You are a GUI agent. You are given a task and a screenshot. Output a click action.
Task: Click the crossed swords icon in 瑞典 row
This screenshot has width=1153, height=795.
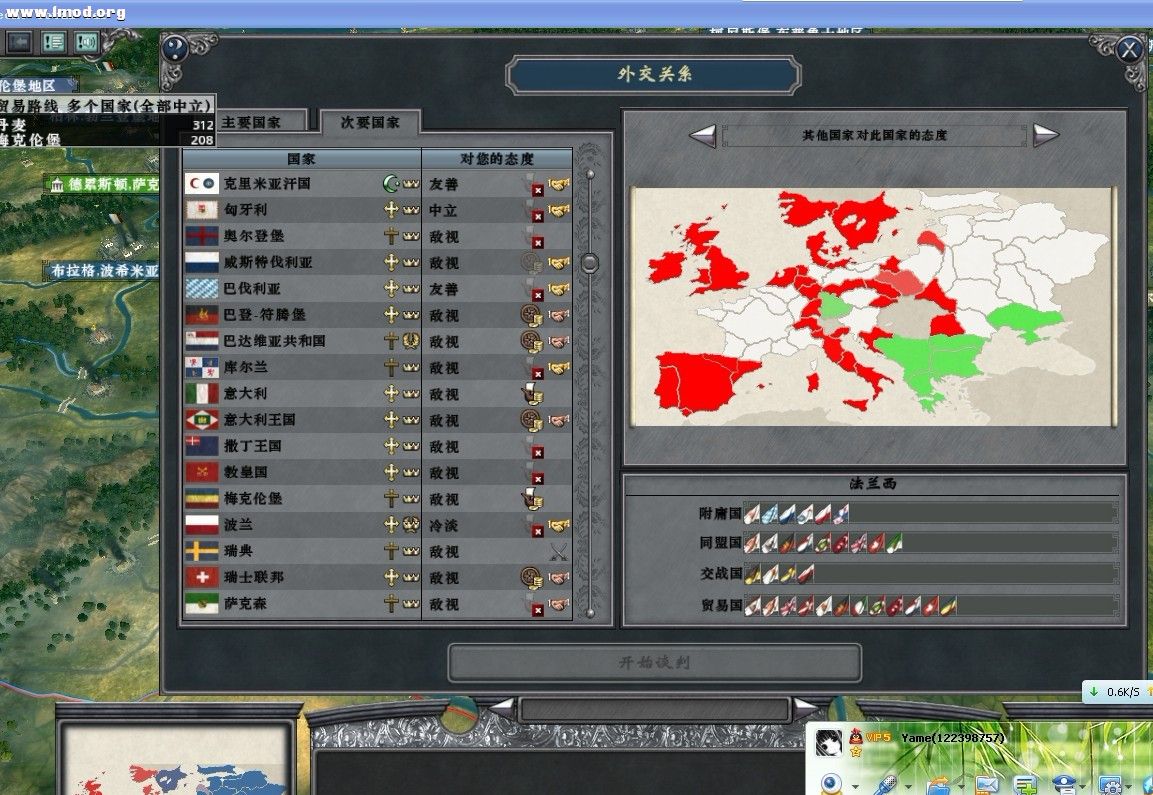[x=556, y=551]
